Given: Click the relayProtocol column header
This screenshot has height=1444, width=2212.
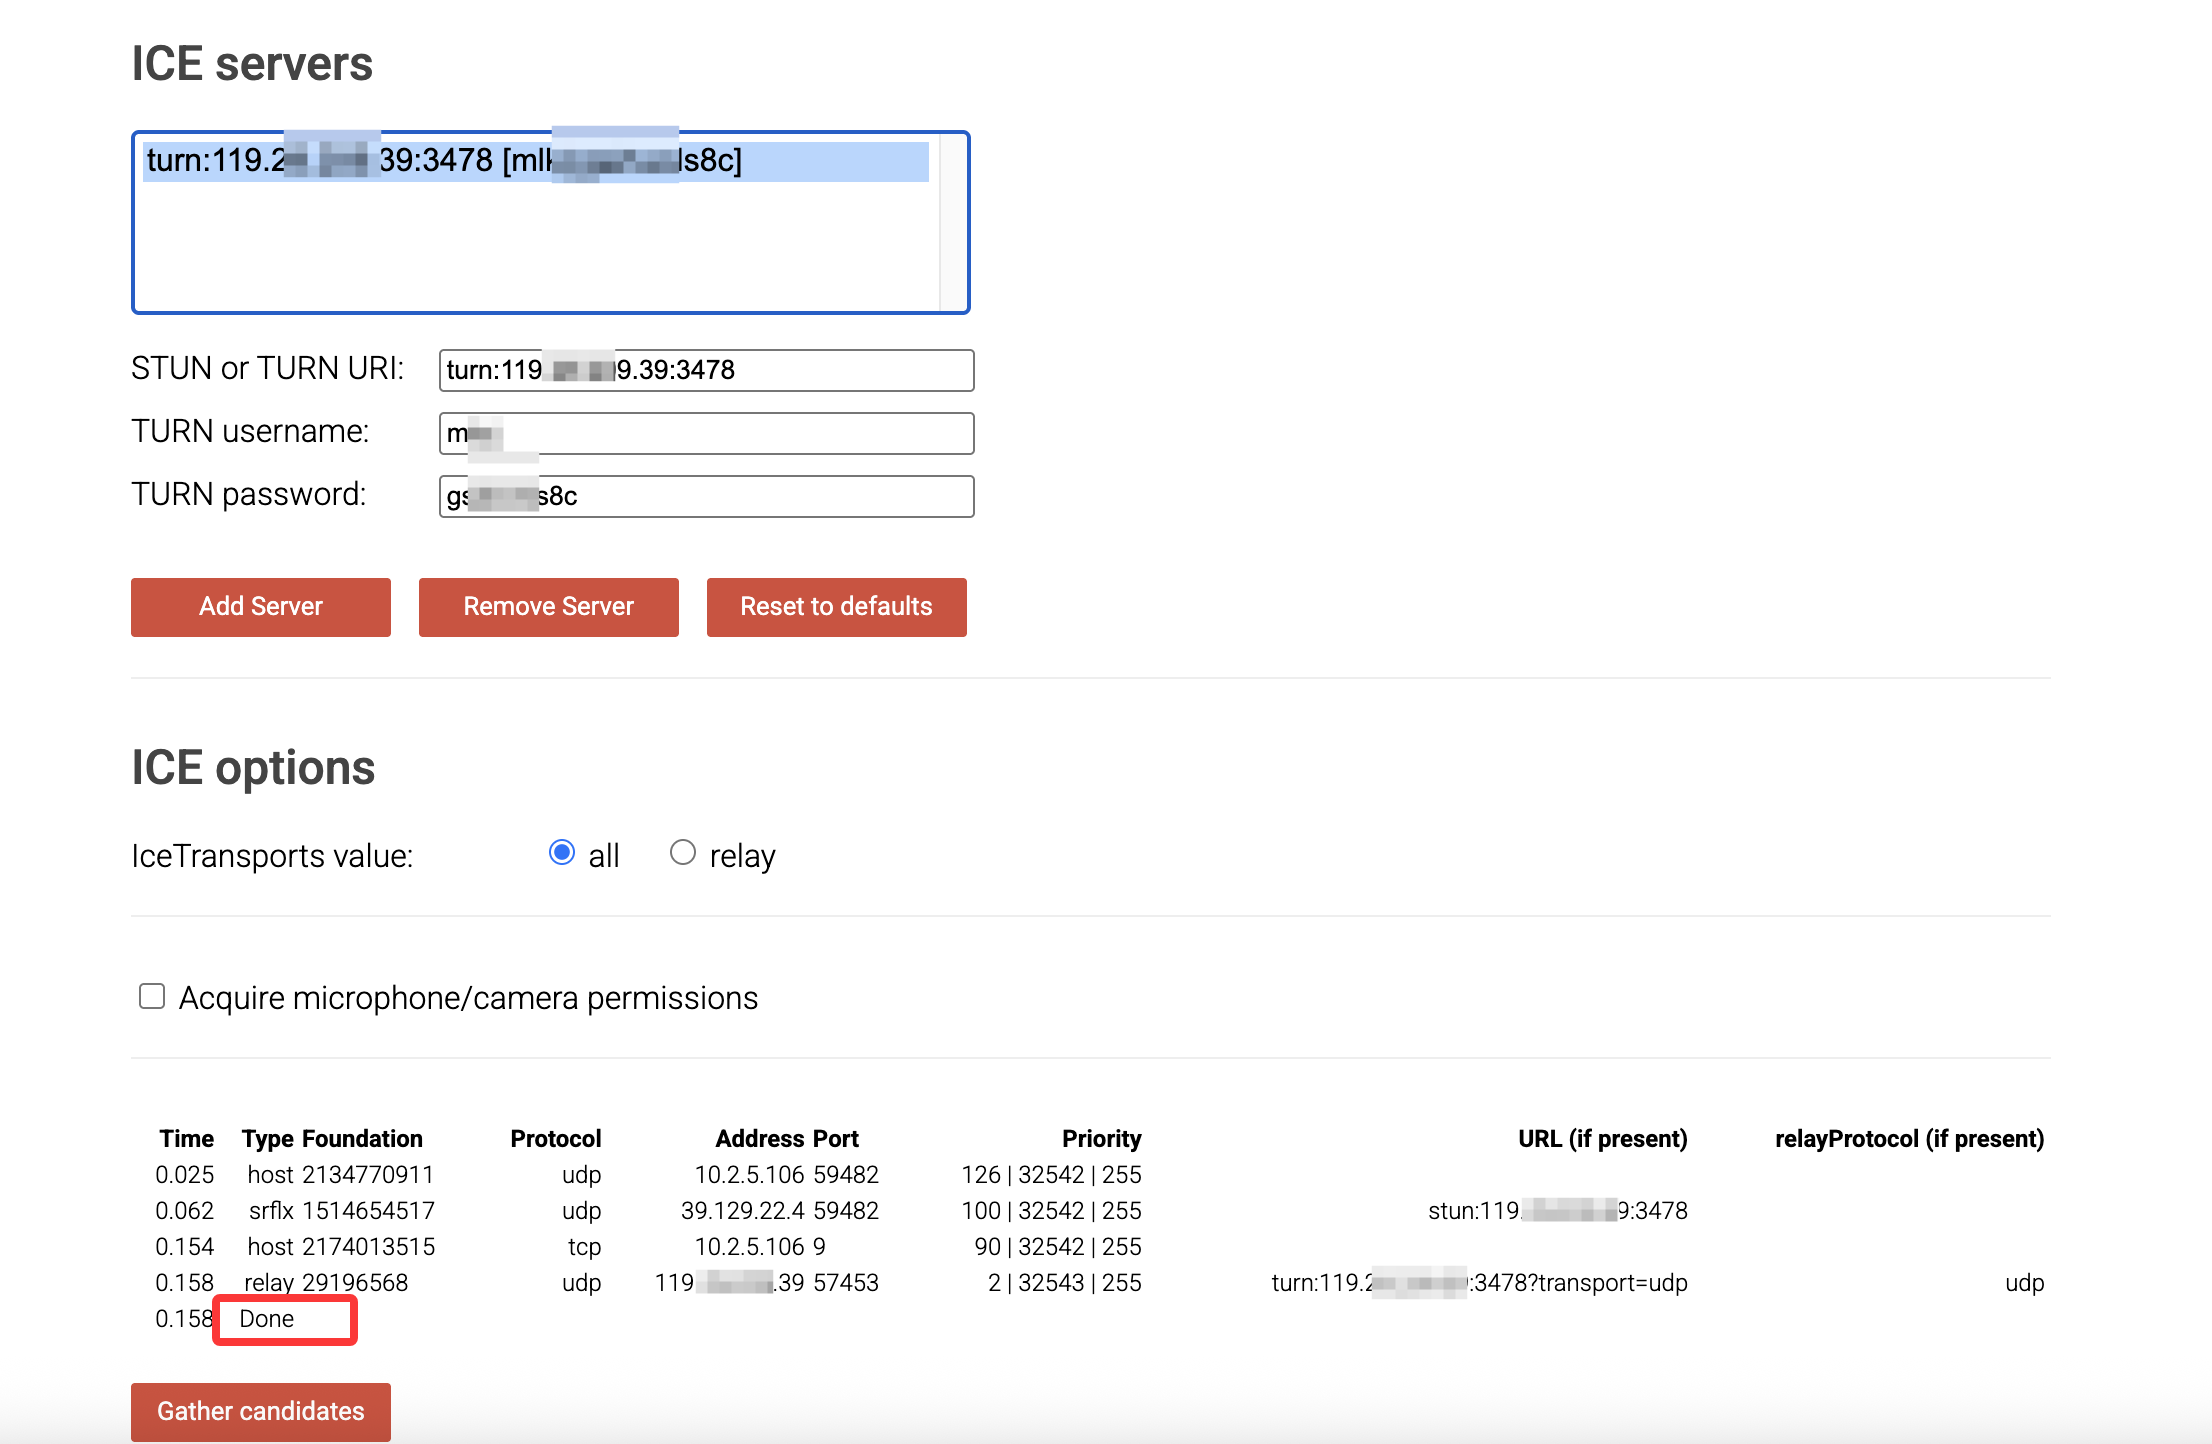Looking at the screenshot, I should [x=1908, y=1139].
